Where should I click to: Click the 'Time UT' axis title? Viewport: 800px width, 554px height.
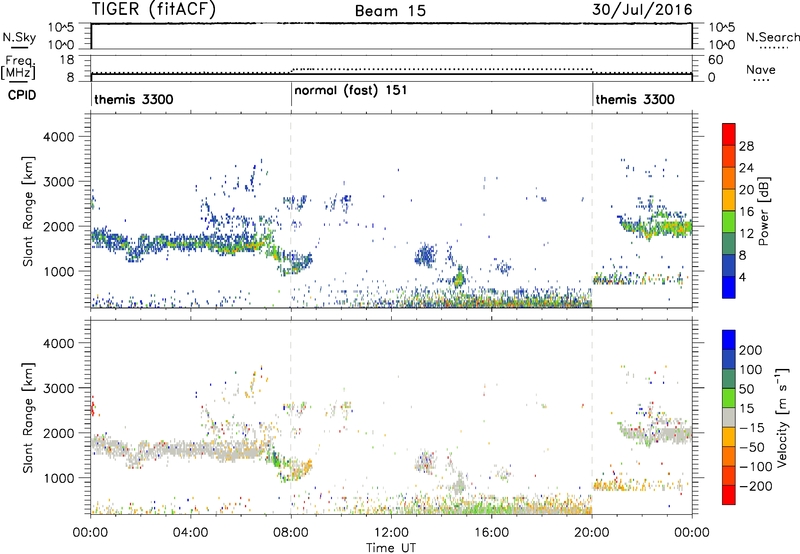391,548
